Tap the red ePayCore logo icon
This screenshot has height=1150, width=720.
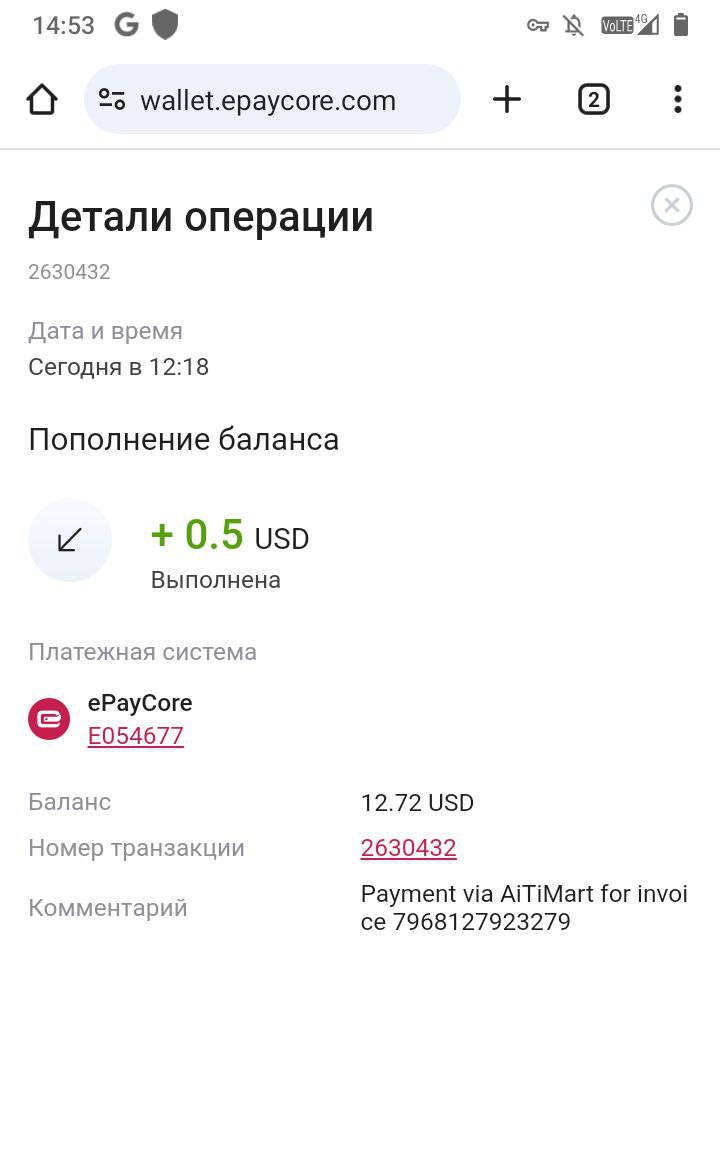click(49, 719)
